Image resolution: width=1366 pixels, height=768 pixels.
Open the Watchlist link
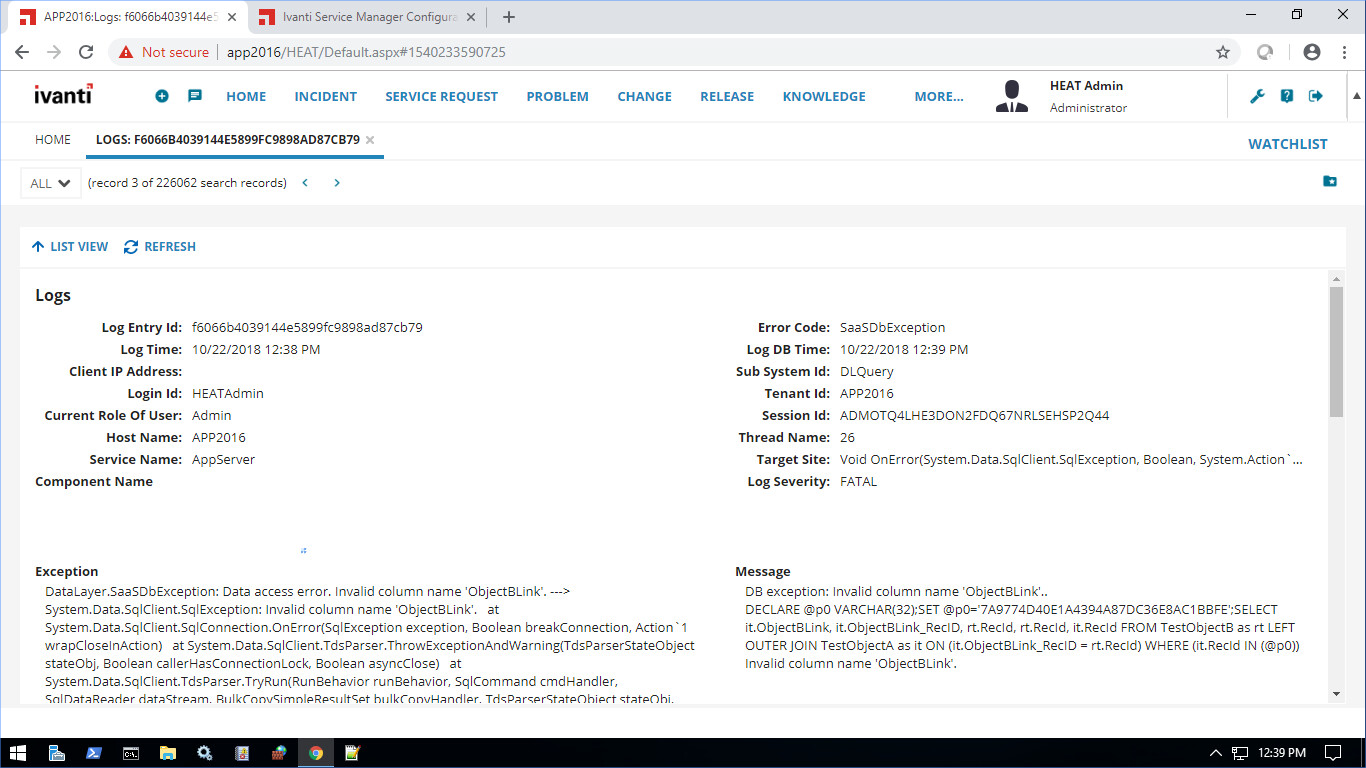point(1287,144)
